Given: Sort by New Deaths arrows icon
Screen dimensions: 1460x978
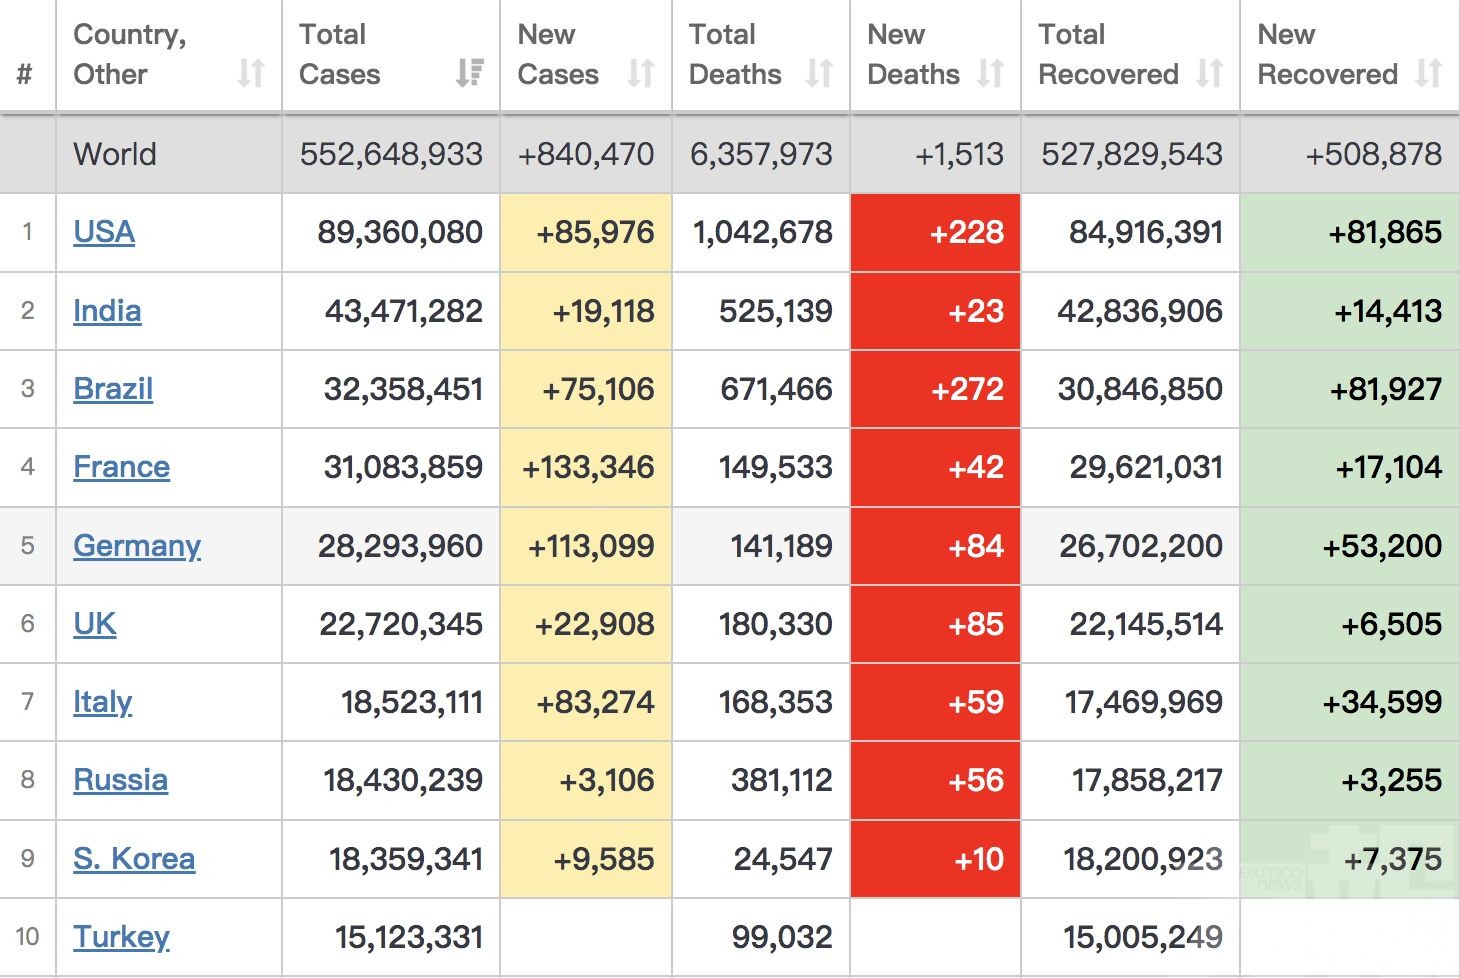Looking at the screenshot, I should (x=990, y=73).
